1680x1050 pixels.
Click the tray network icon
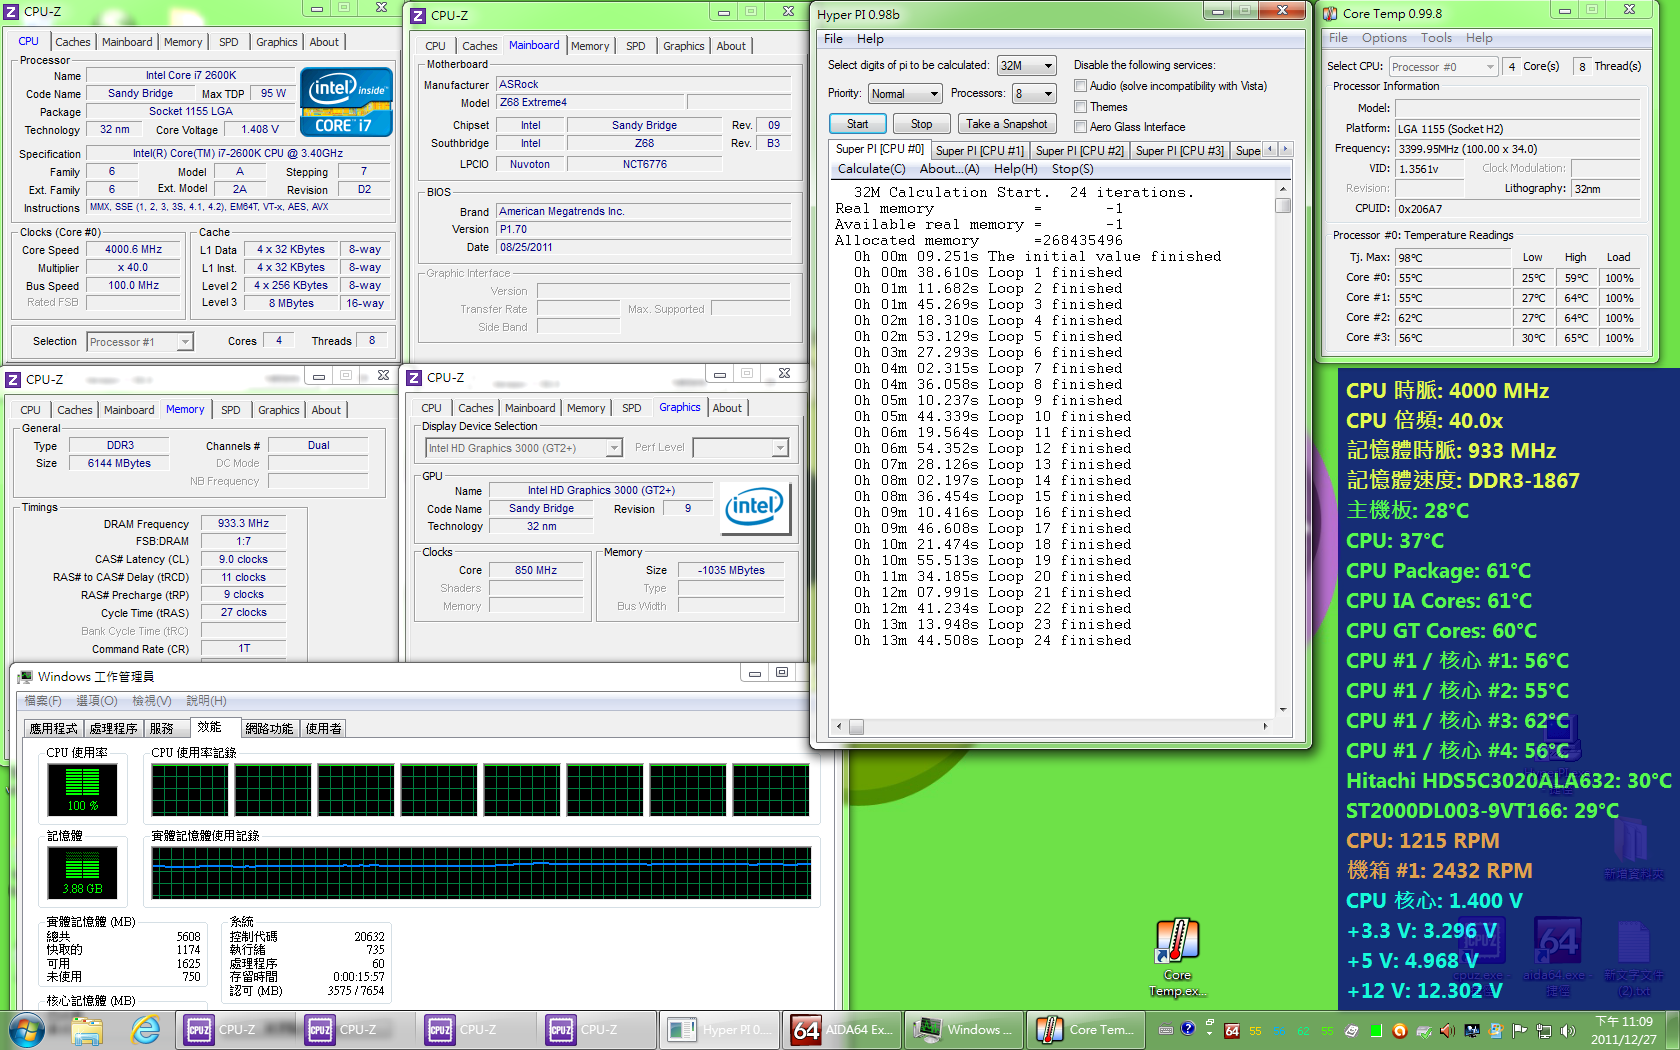[1544, 1030]
